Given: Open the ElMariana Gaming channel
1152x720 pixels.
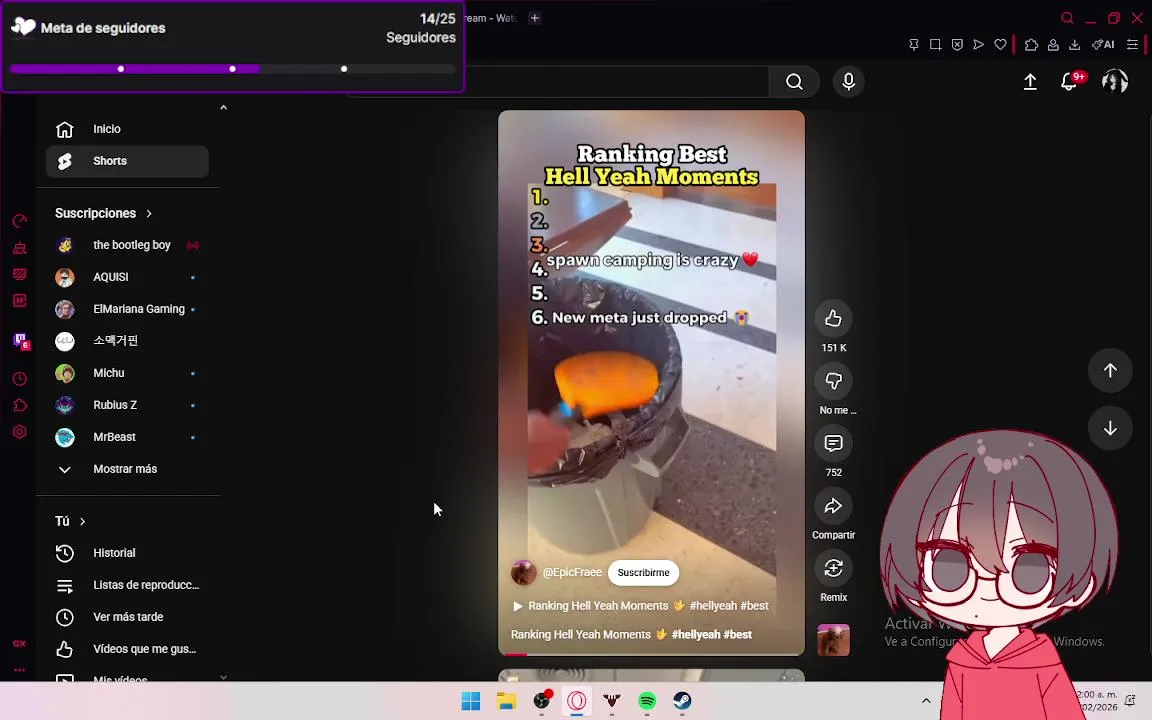Looking at the screenshot, I should click(127, 309).
